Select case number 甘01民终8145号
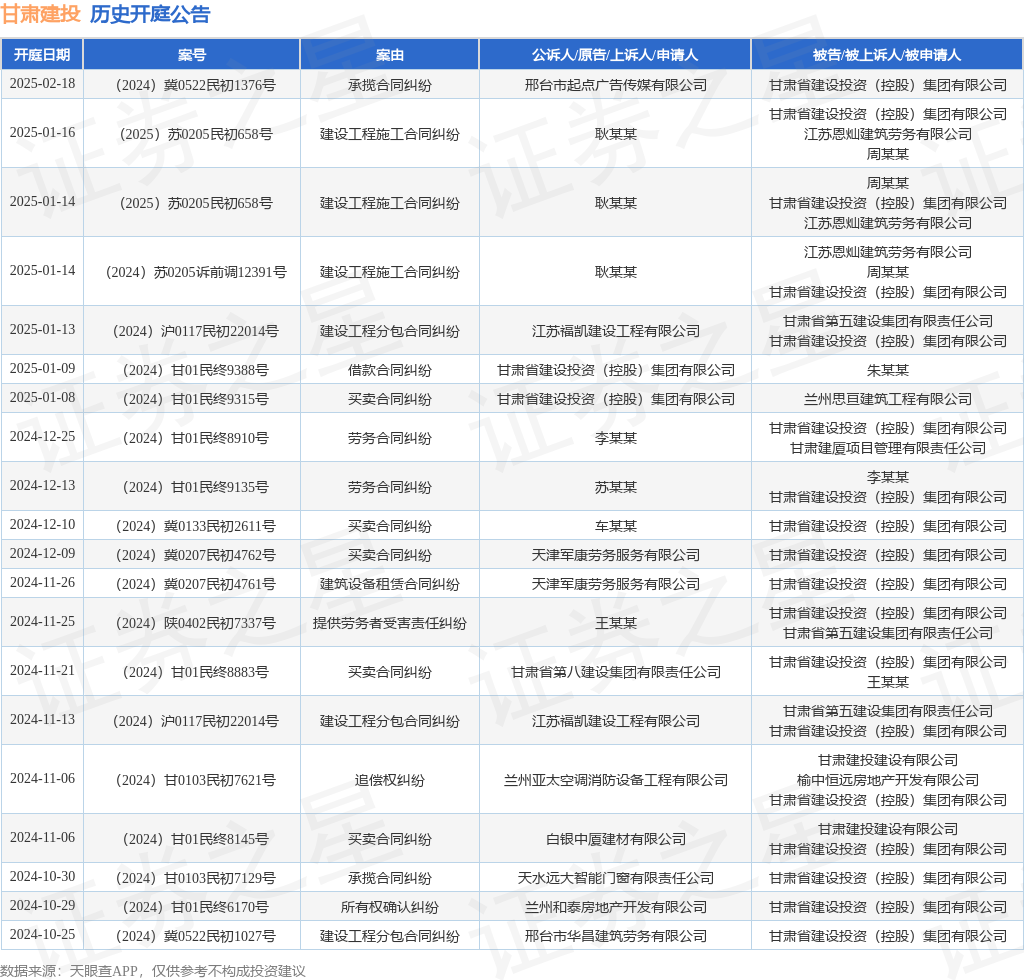 coord(195,840)
